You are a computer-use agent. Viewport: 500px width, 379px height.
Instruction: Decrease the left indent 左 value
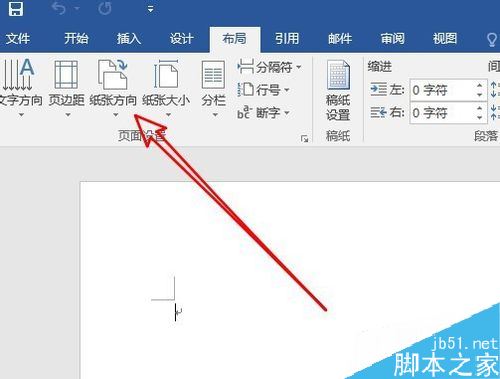[x=480, y=95]
